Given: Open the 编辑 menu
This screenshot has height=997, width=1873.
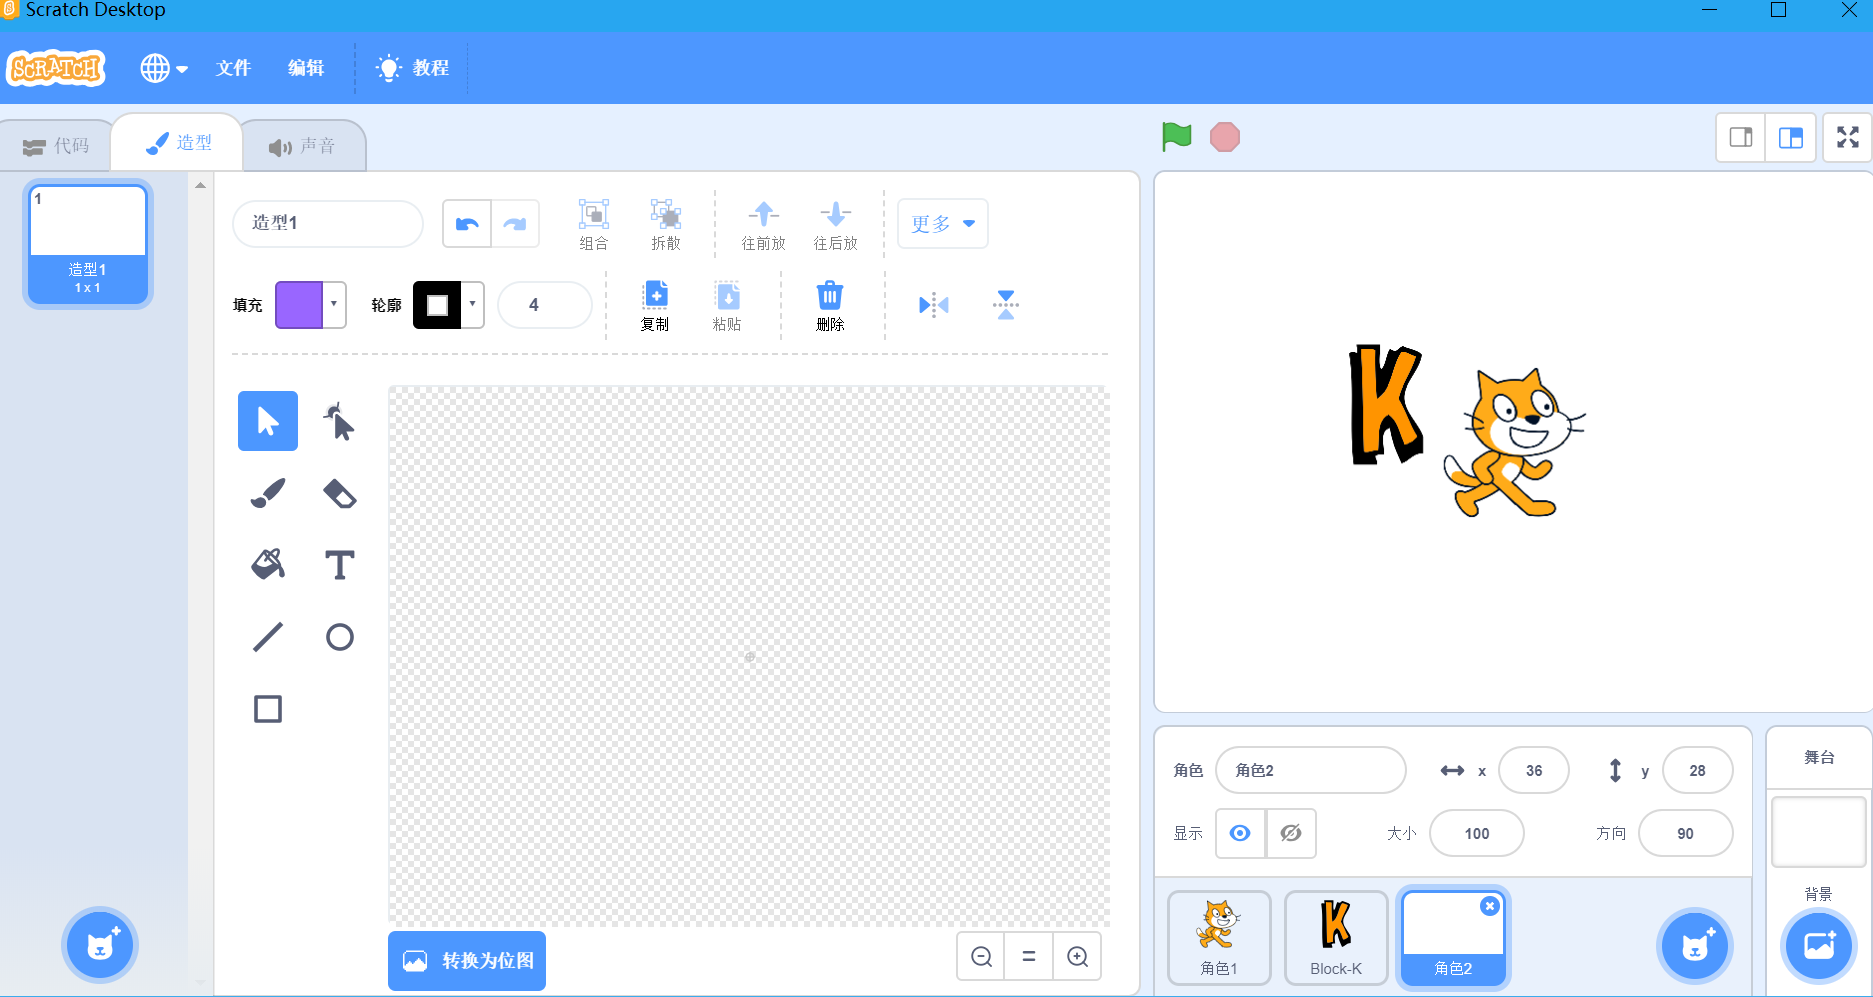Looking at the screenshot, I should click(306, 68).
